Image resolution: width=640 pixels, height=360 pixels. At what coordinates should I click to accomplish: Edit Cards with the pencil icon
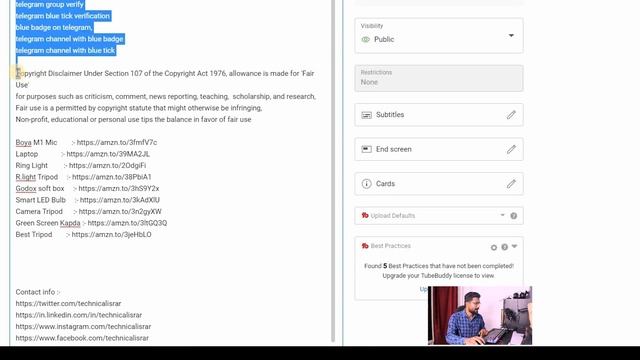pyautogui.click(x=511, y=184)
